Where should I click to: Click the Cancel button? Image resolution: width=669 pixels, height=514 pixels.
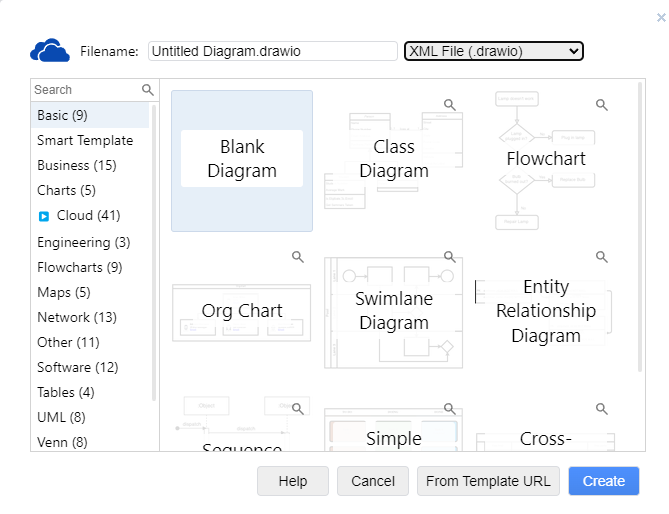click(x=373, y=481)
